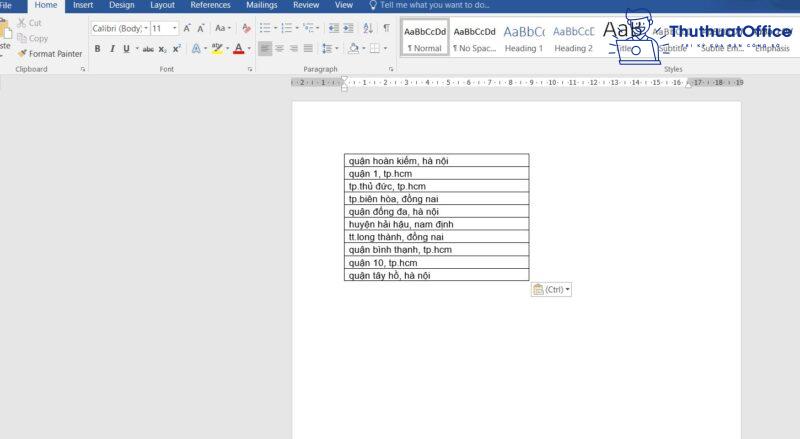
Task: Toggle italic formatting
Action: (x=112, y=49)
